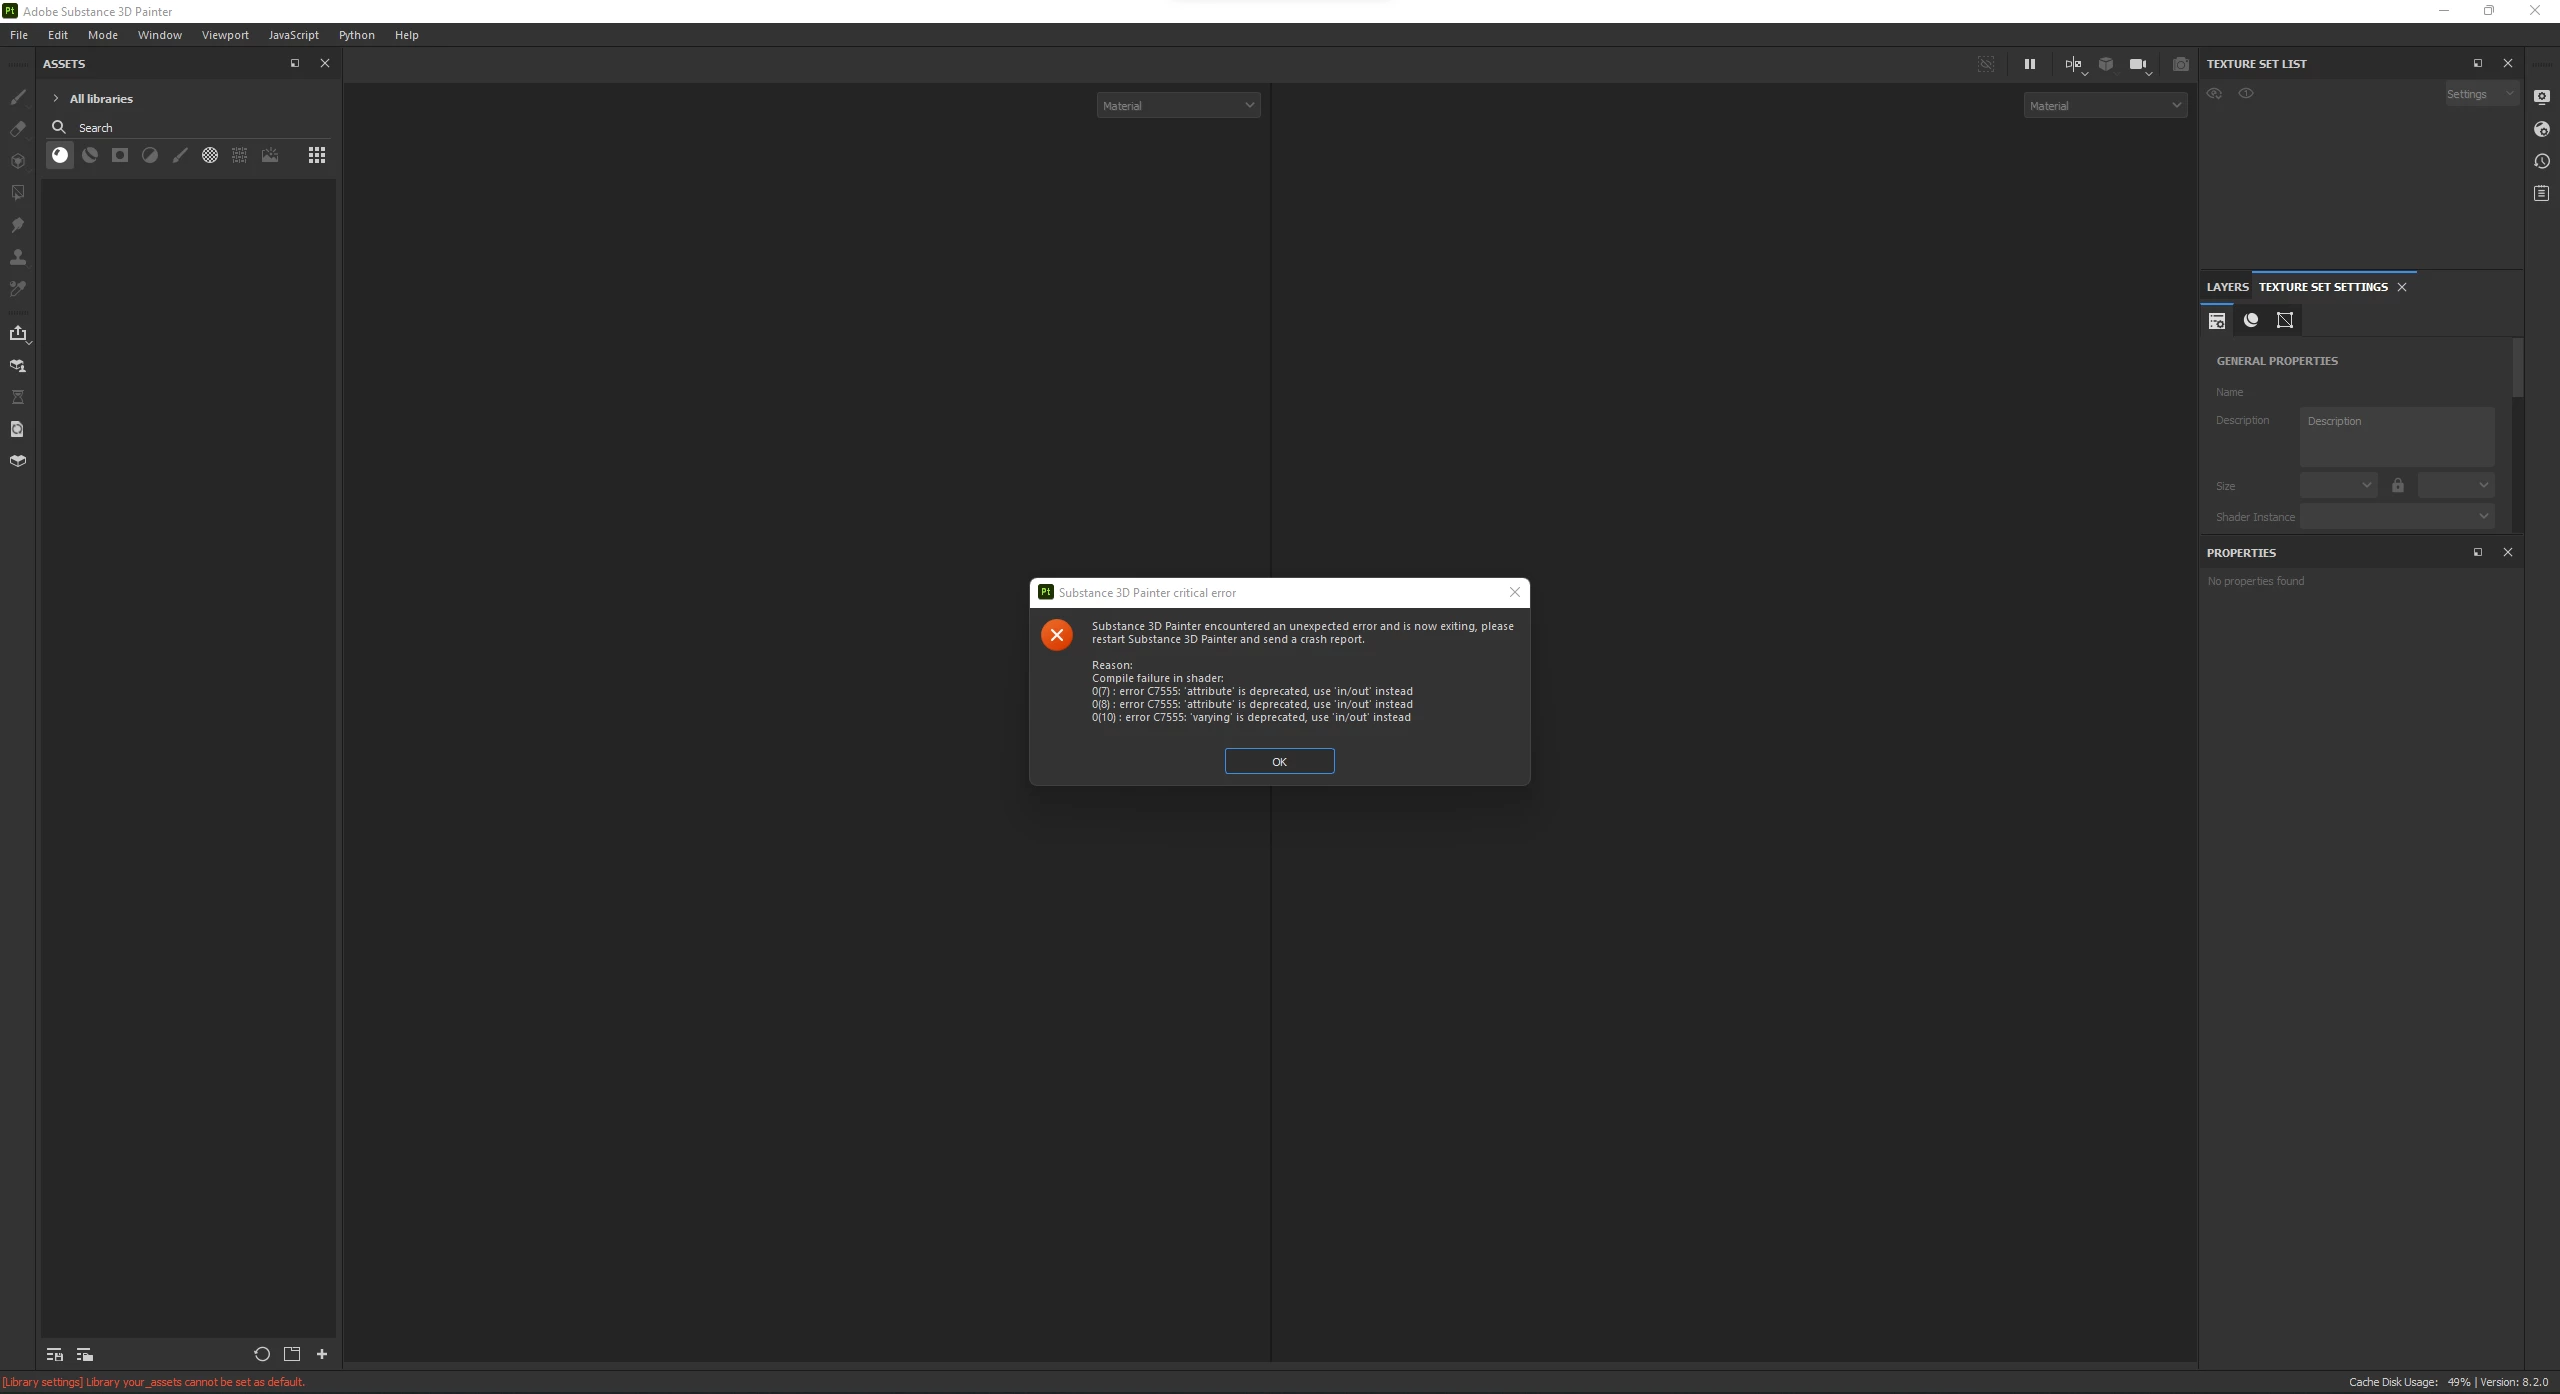Close the critical error dialog with X

click(x=1514, y=592)
